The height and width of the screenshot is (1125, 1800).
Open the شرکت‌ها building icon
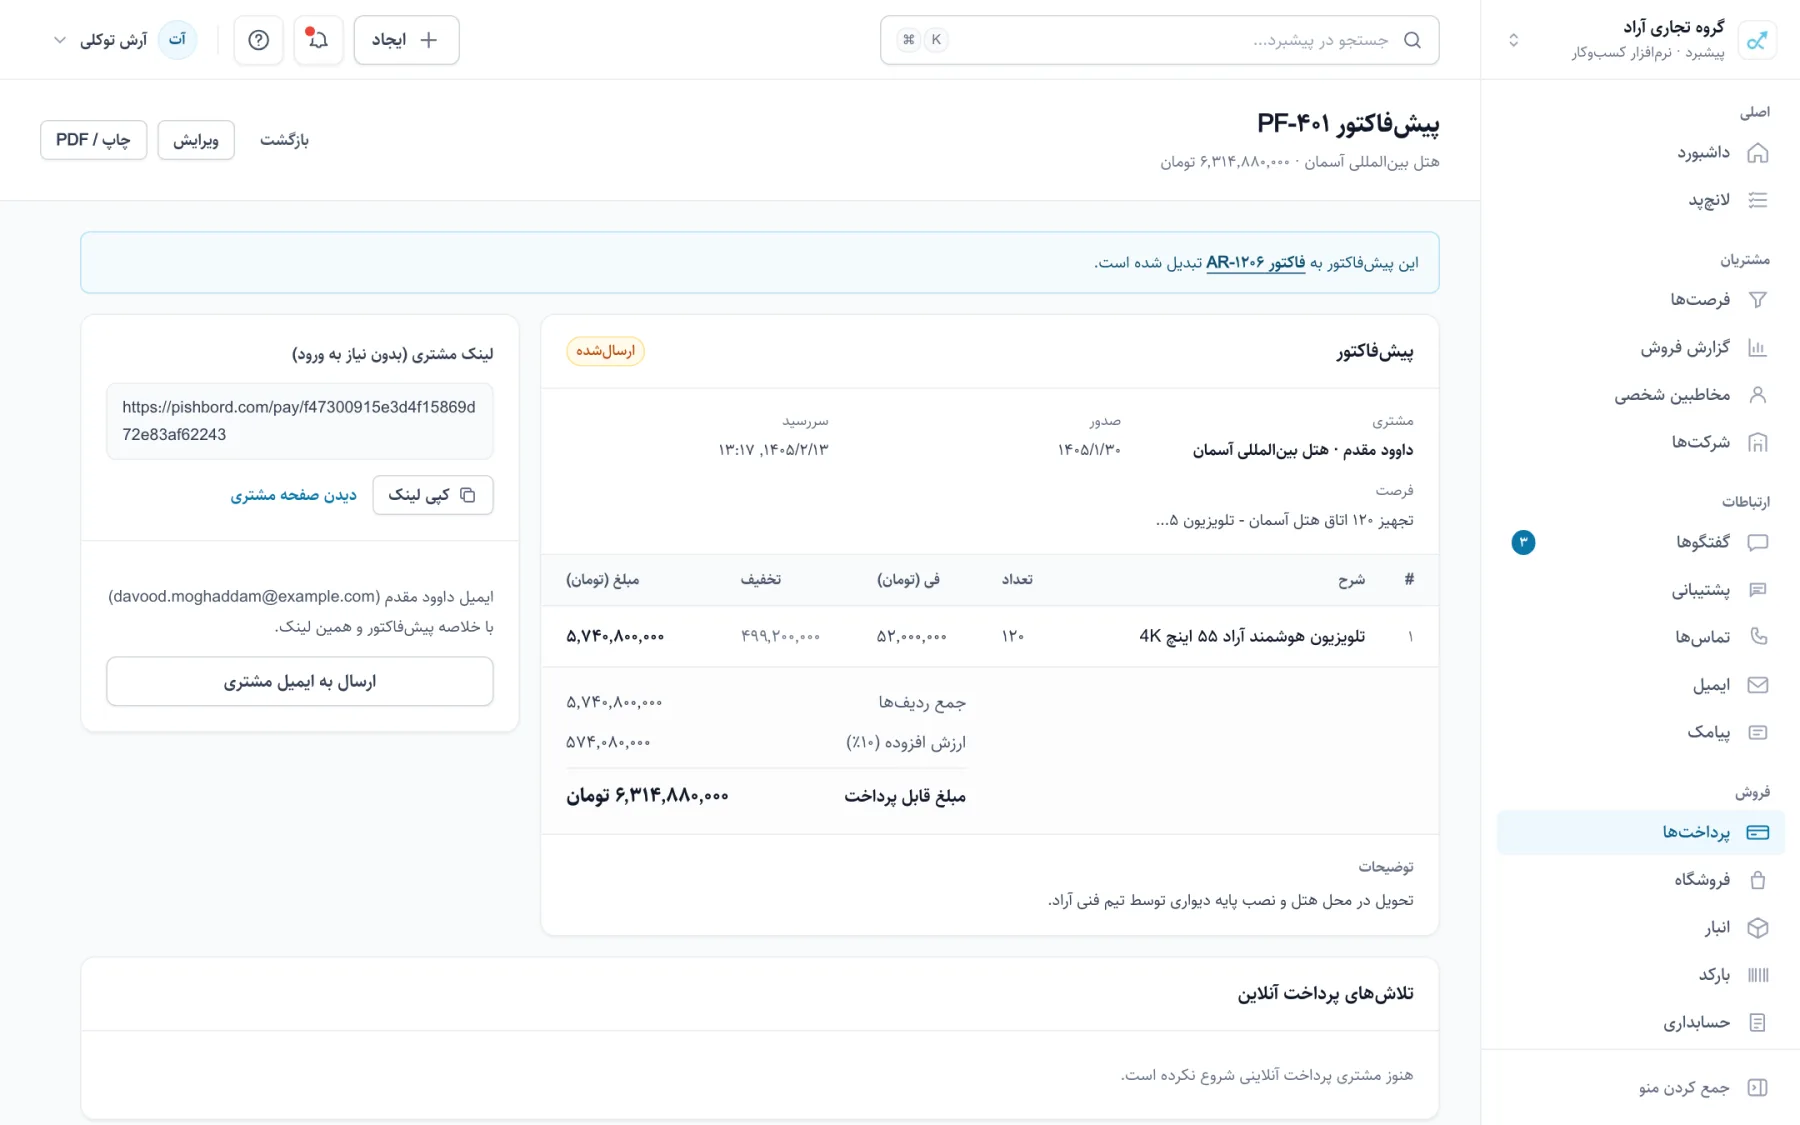(1757, 442)
